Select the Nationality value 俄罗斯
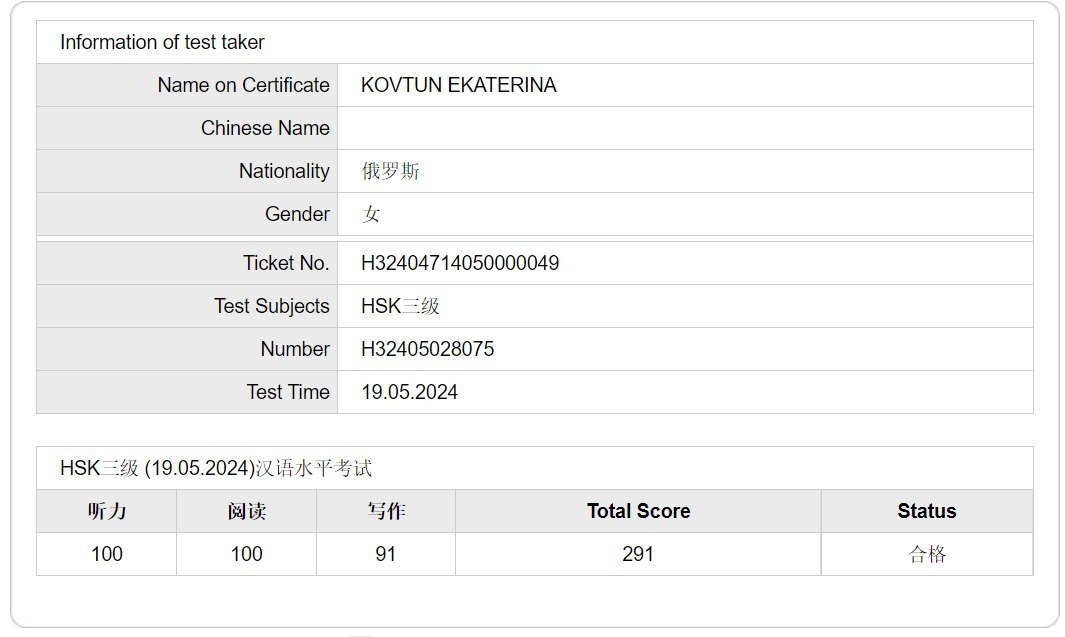Image resolution: width=1065 pixels, height=637 pixels. [x=391, y=171]
